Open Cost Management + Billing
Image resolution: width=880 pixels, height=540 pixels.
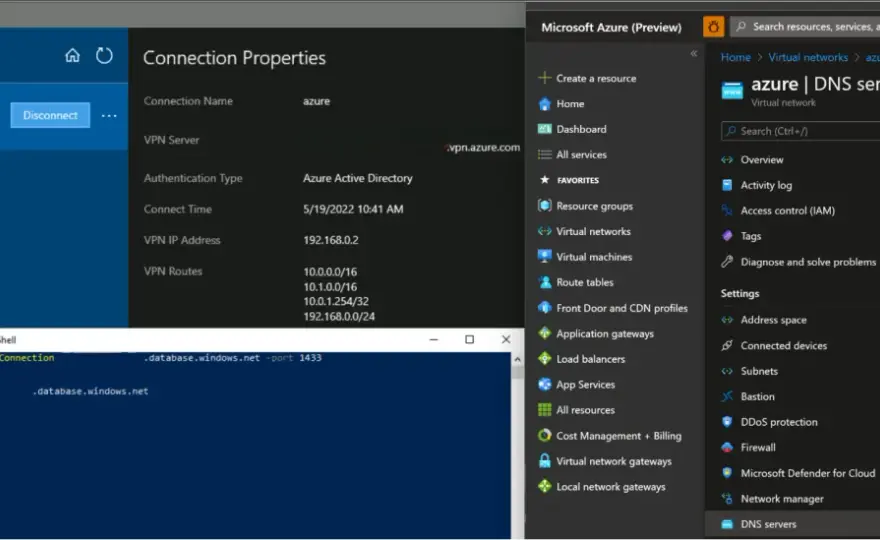point(618,436)
